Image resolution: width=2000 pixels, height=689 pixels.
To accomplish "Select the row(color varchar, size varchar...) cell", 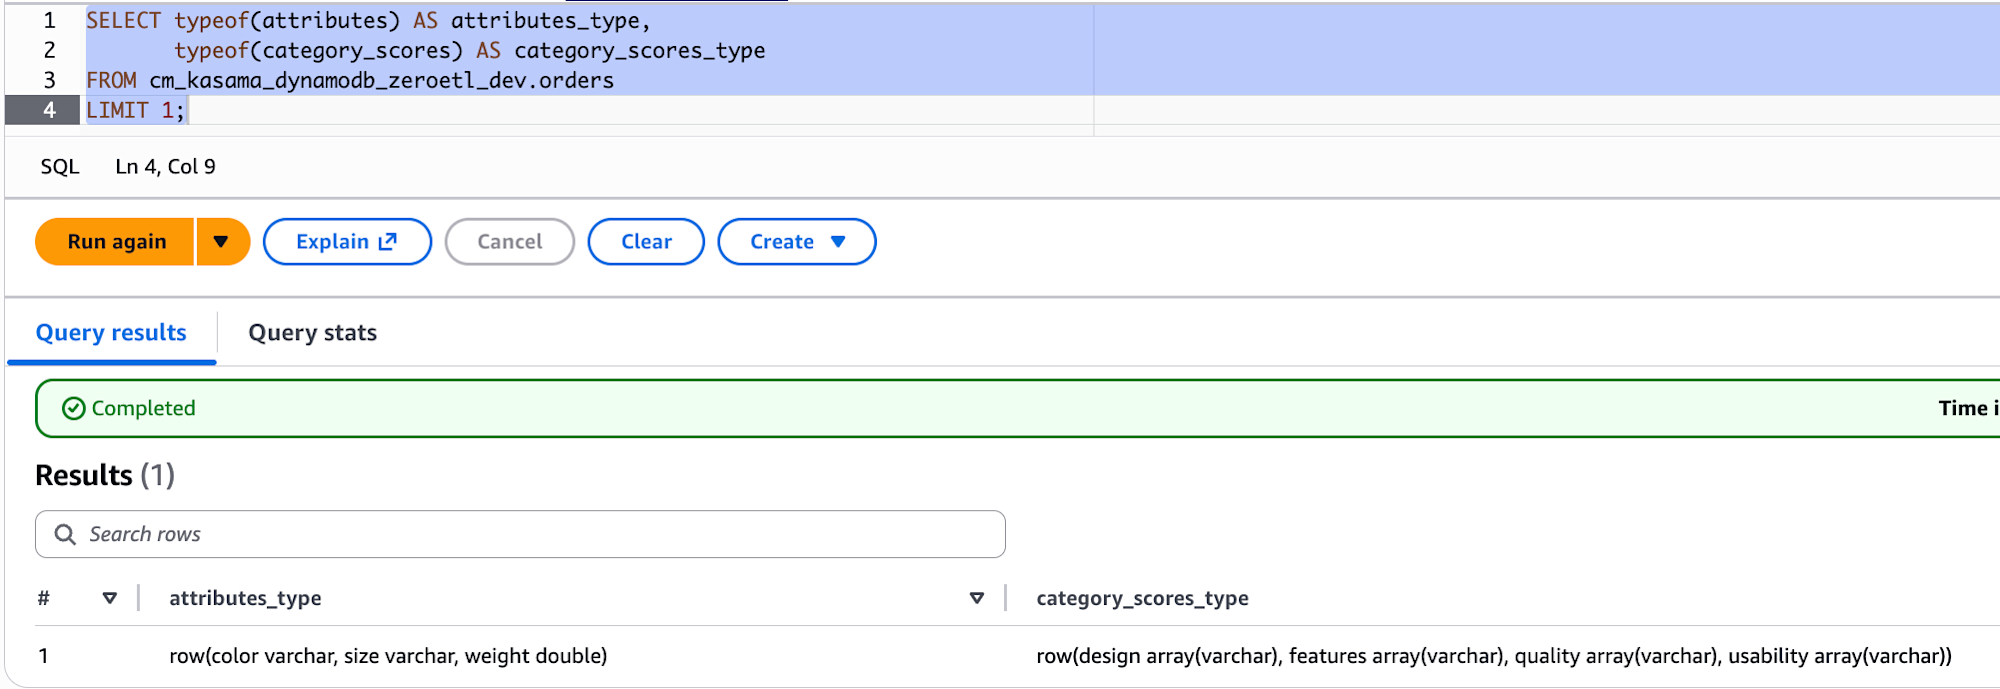I will coord(388,656).
